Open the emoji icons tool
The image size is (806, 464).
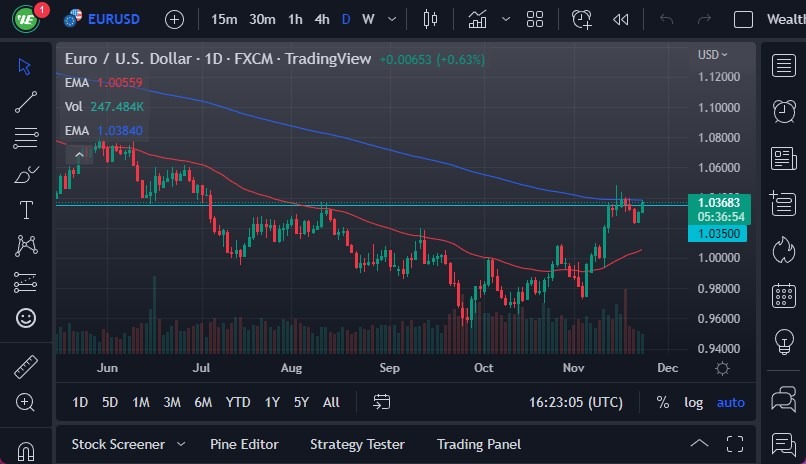pyautogui.click(x=26, y=318)
